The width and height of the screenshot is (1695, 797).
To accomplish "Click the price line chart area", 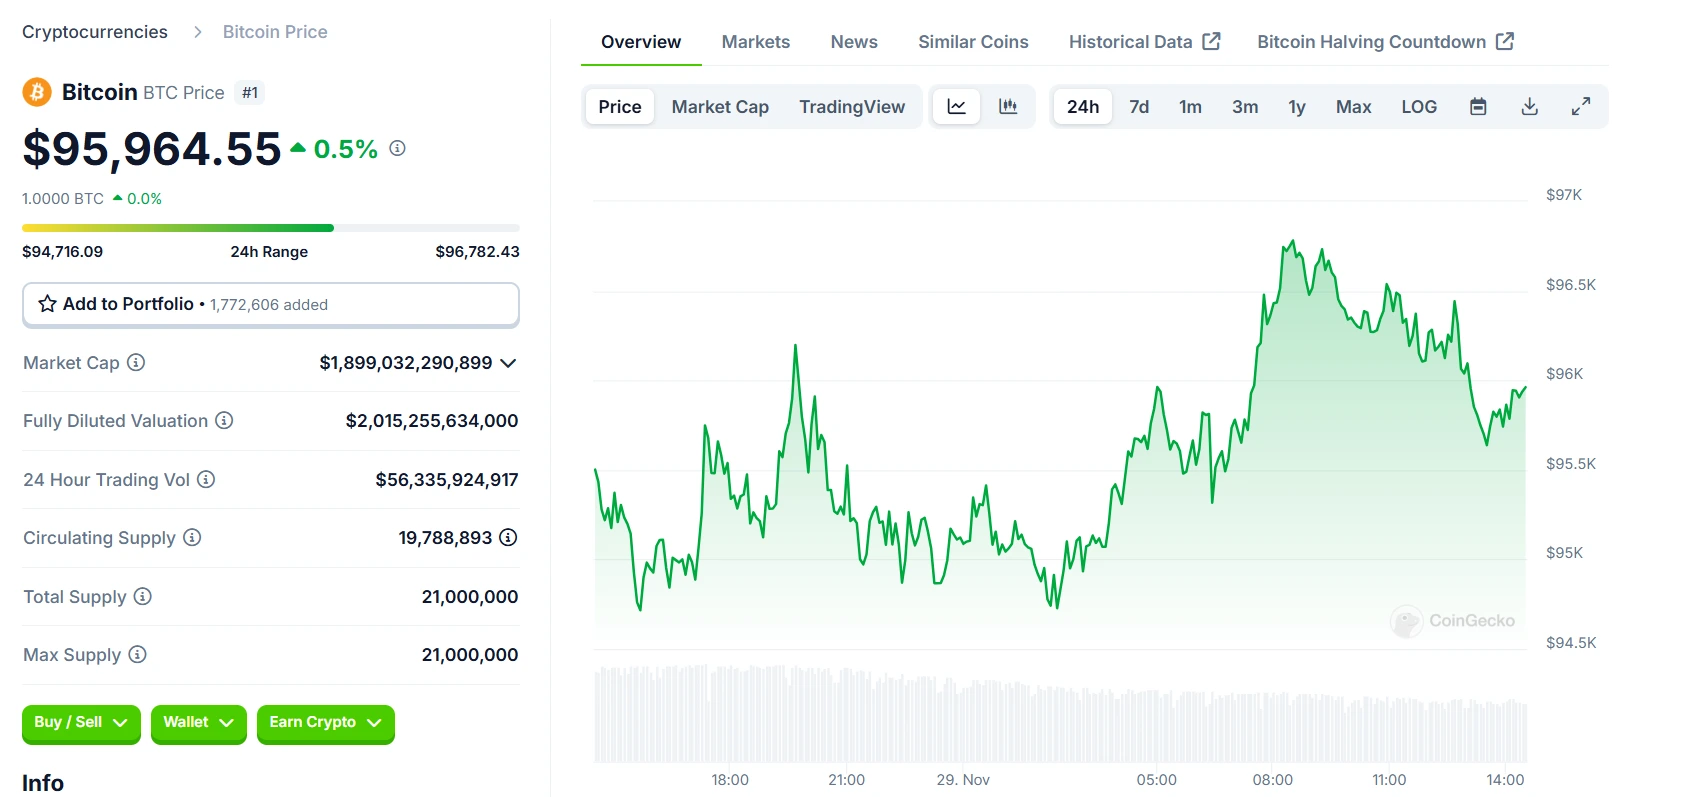I will tap(1061, 425).
